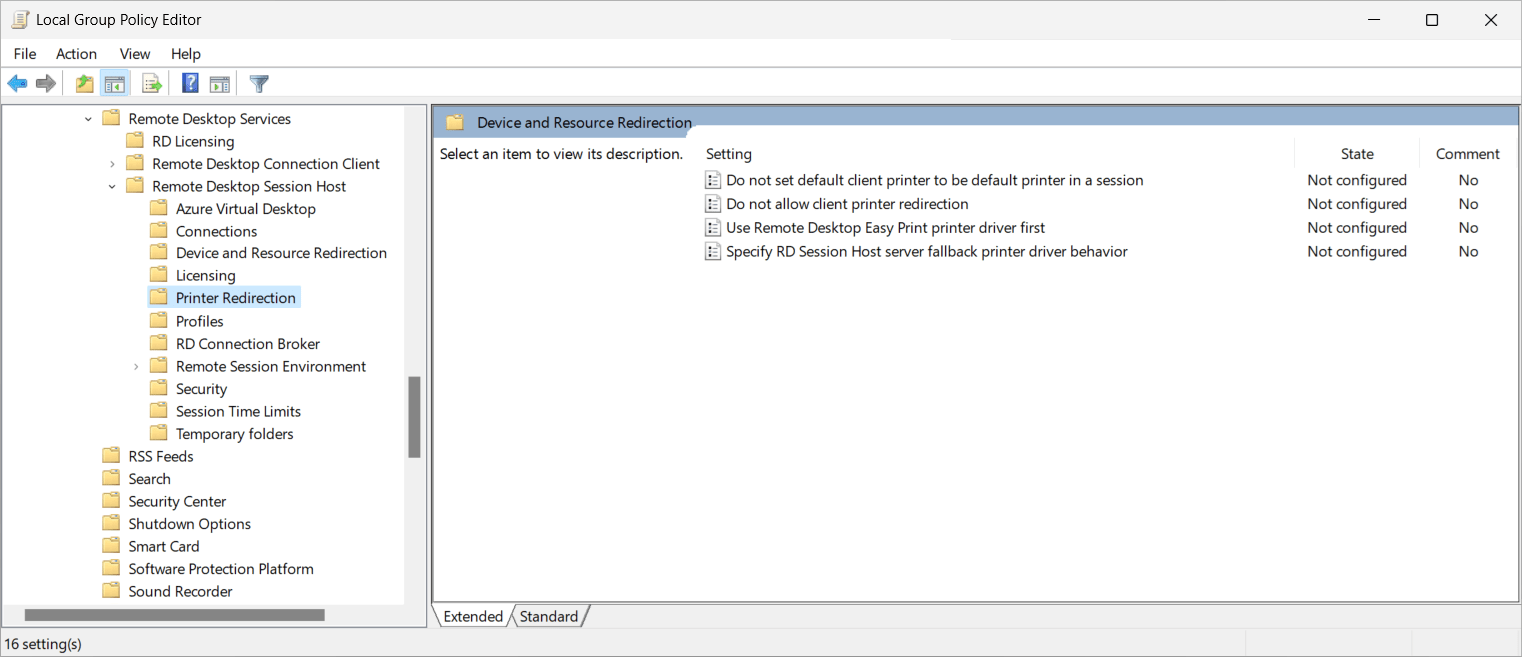
Task: Click the Filter toolbar icon
Action: [258, 83]
